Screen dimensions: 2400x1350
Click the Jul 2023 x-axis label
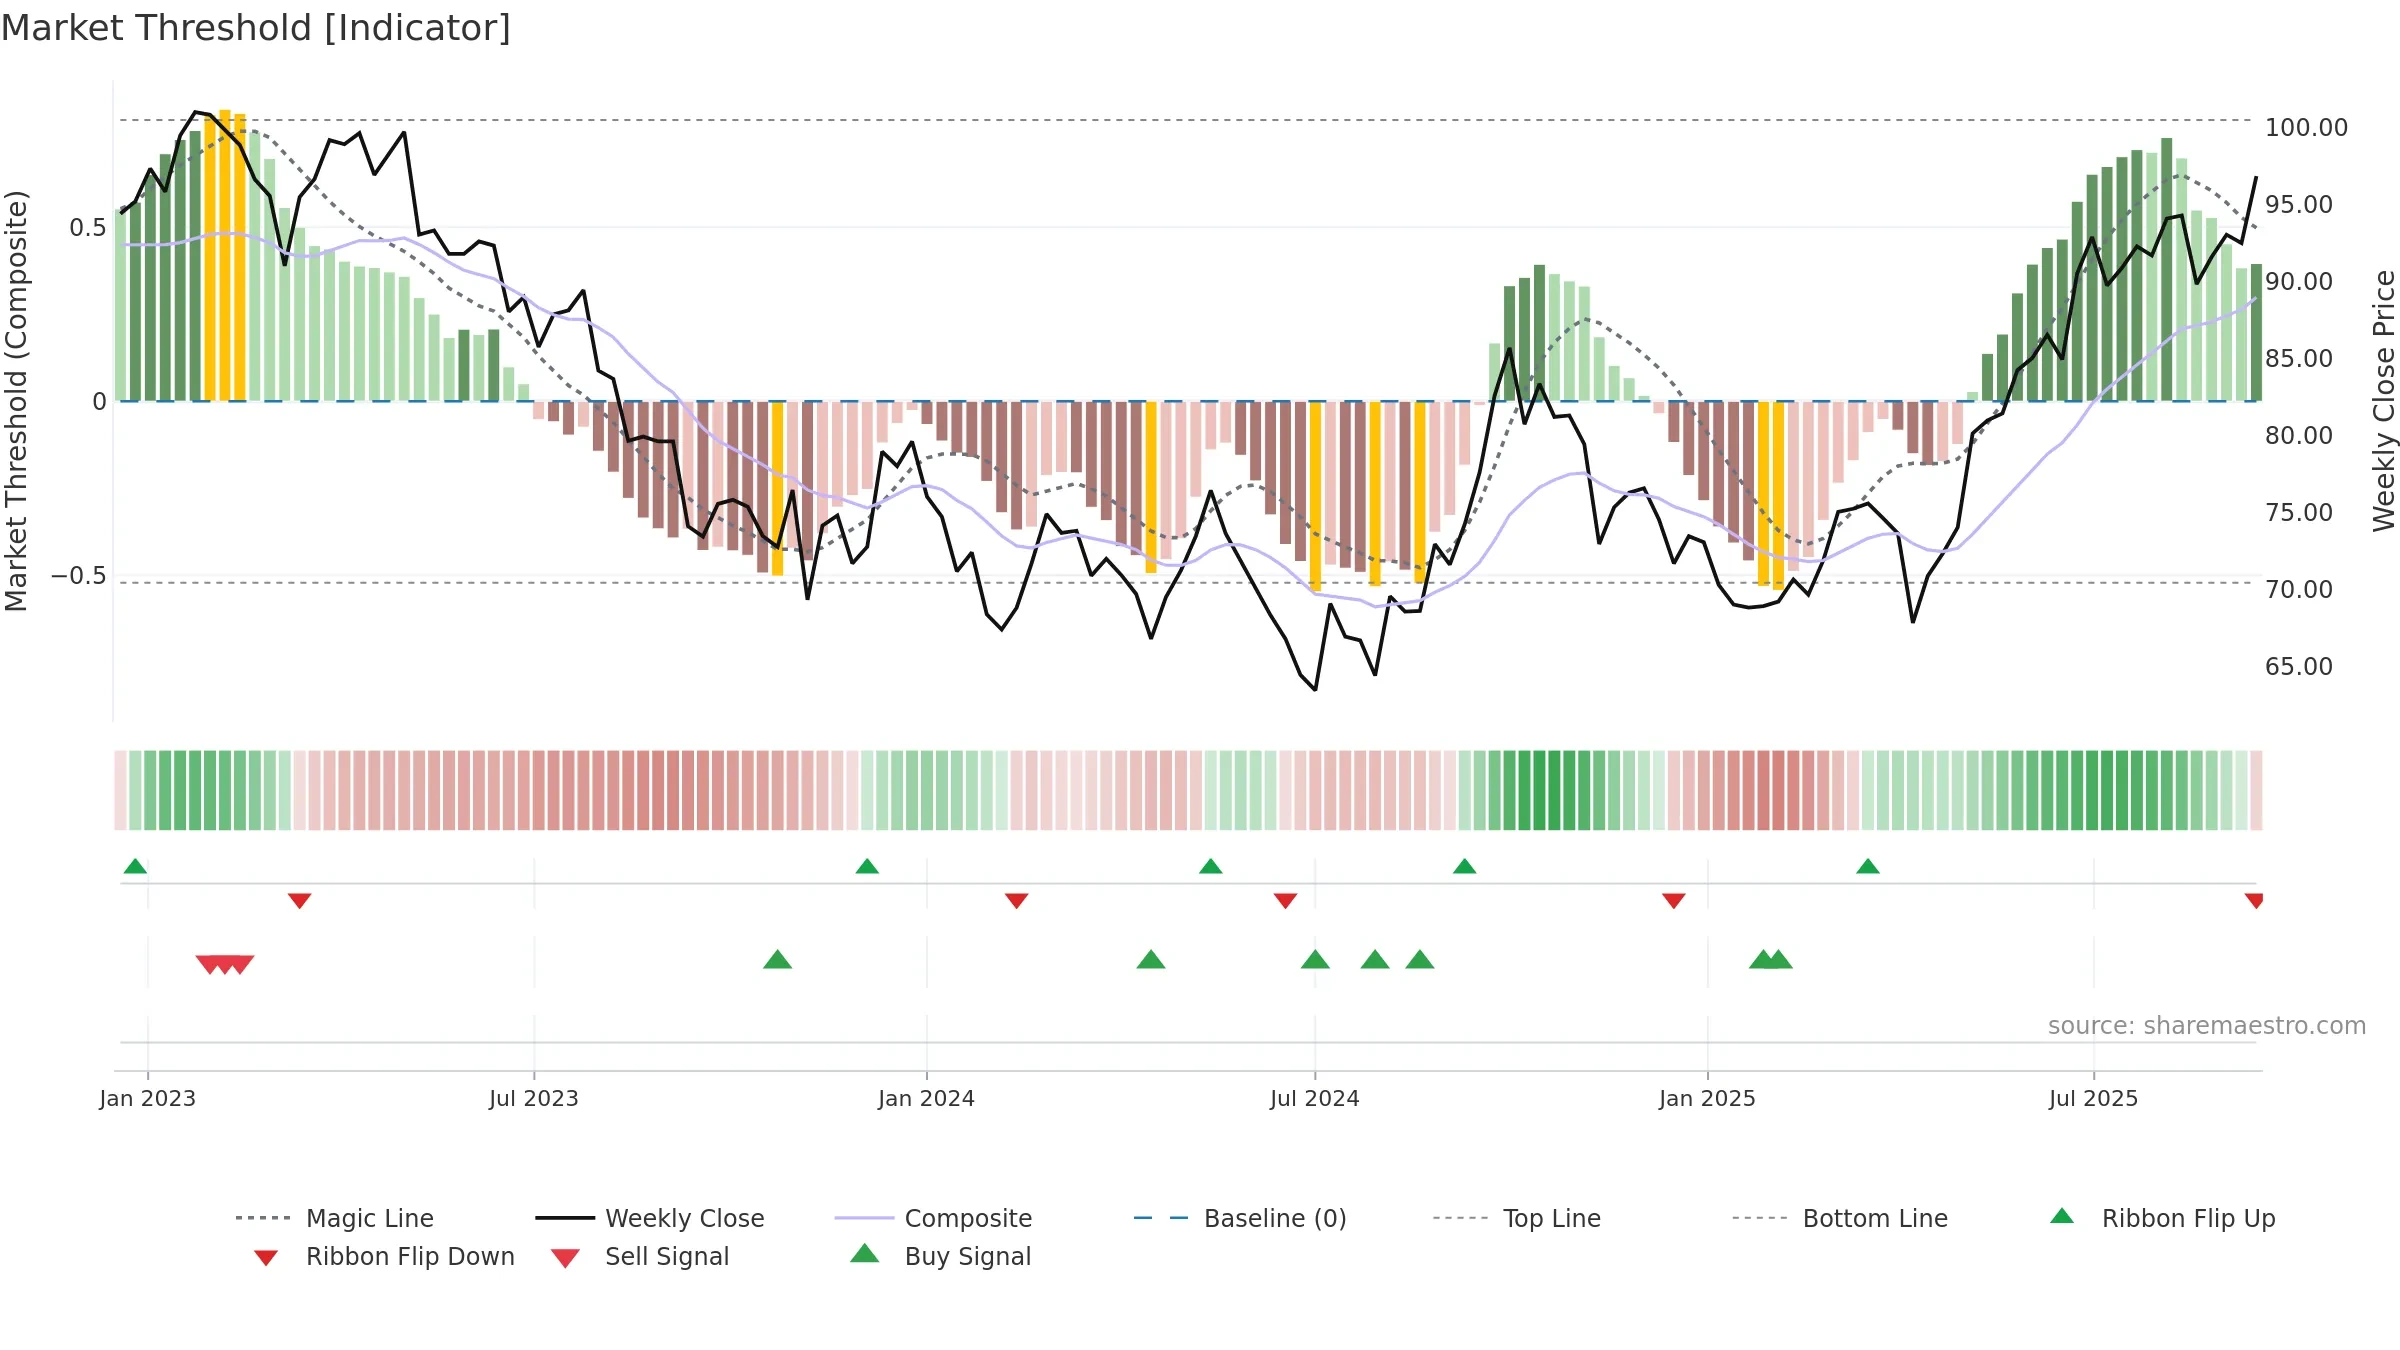point(534,1099)
